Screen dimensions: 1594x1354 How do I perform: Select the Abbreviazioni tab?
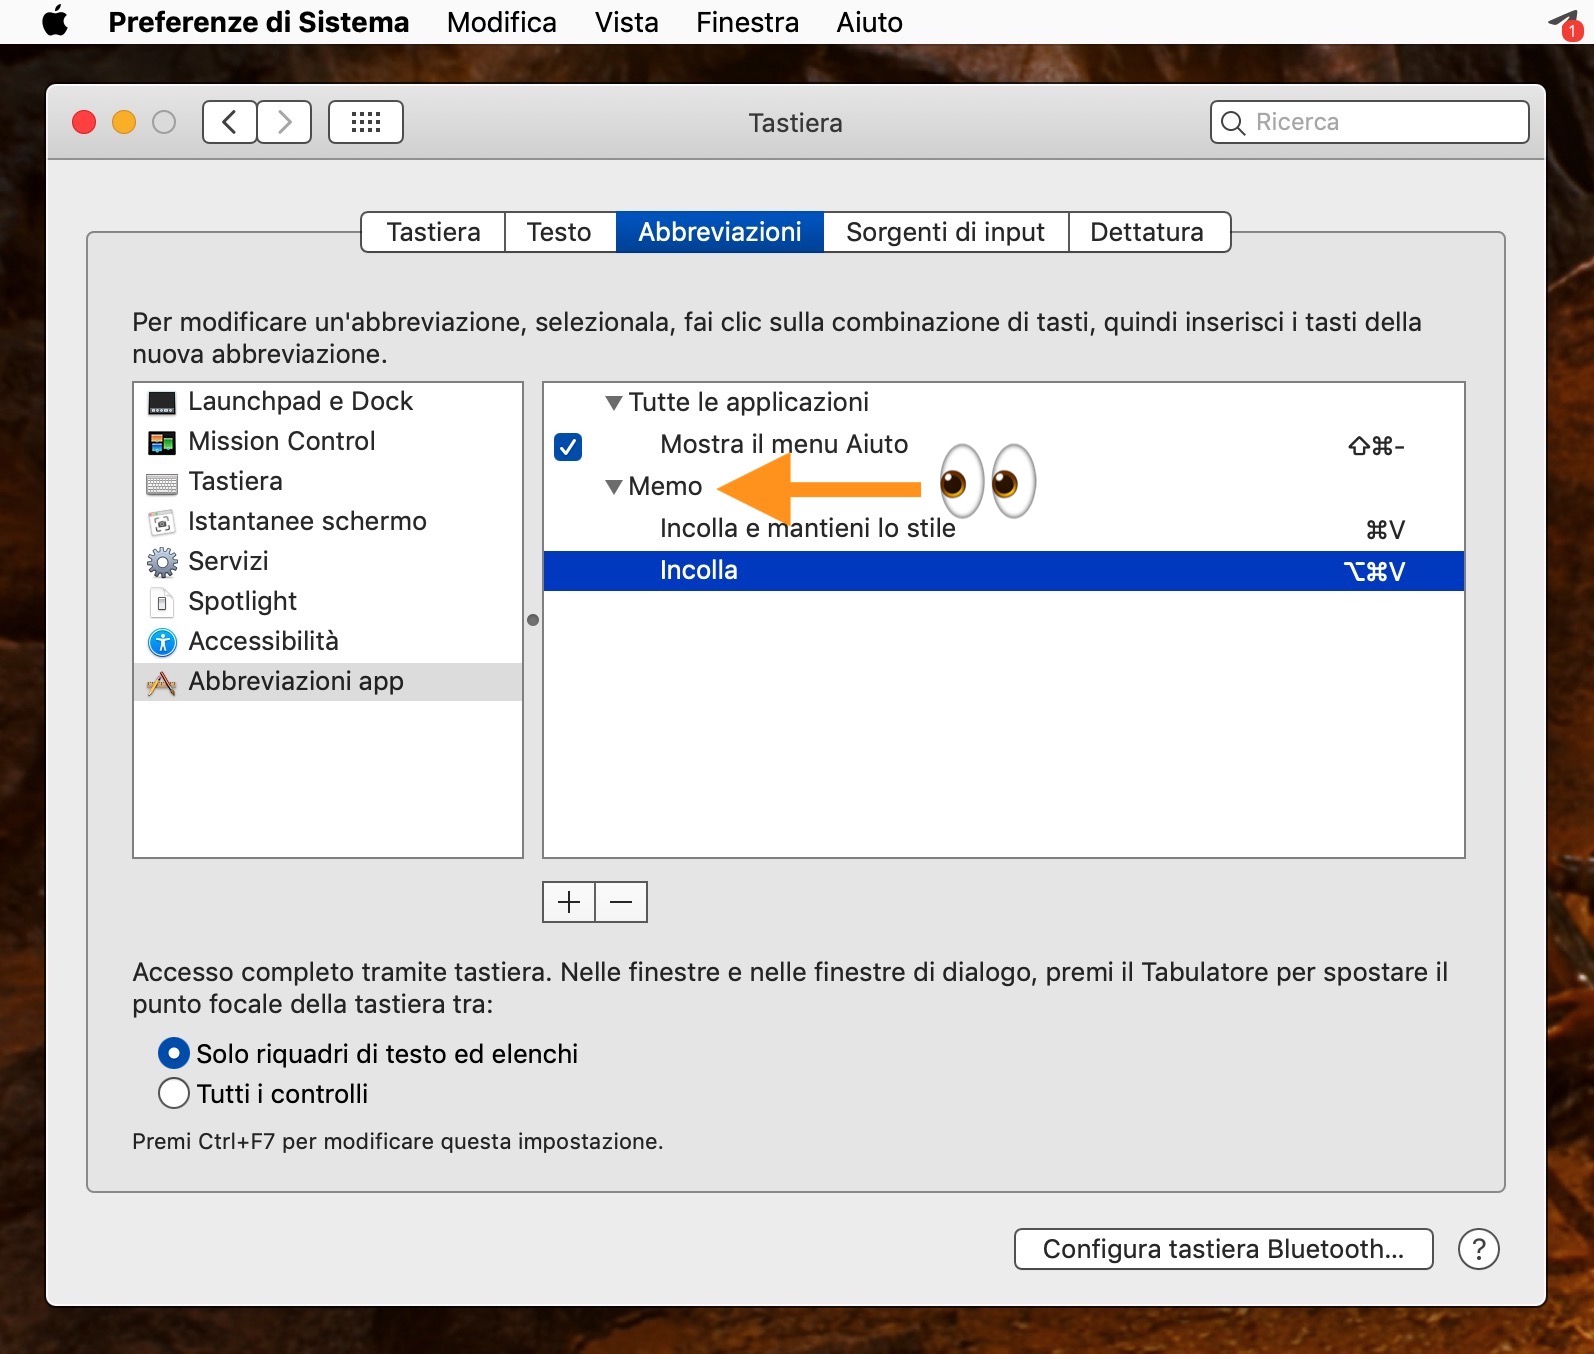pos(720,232)
